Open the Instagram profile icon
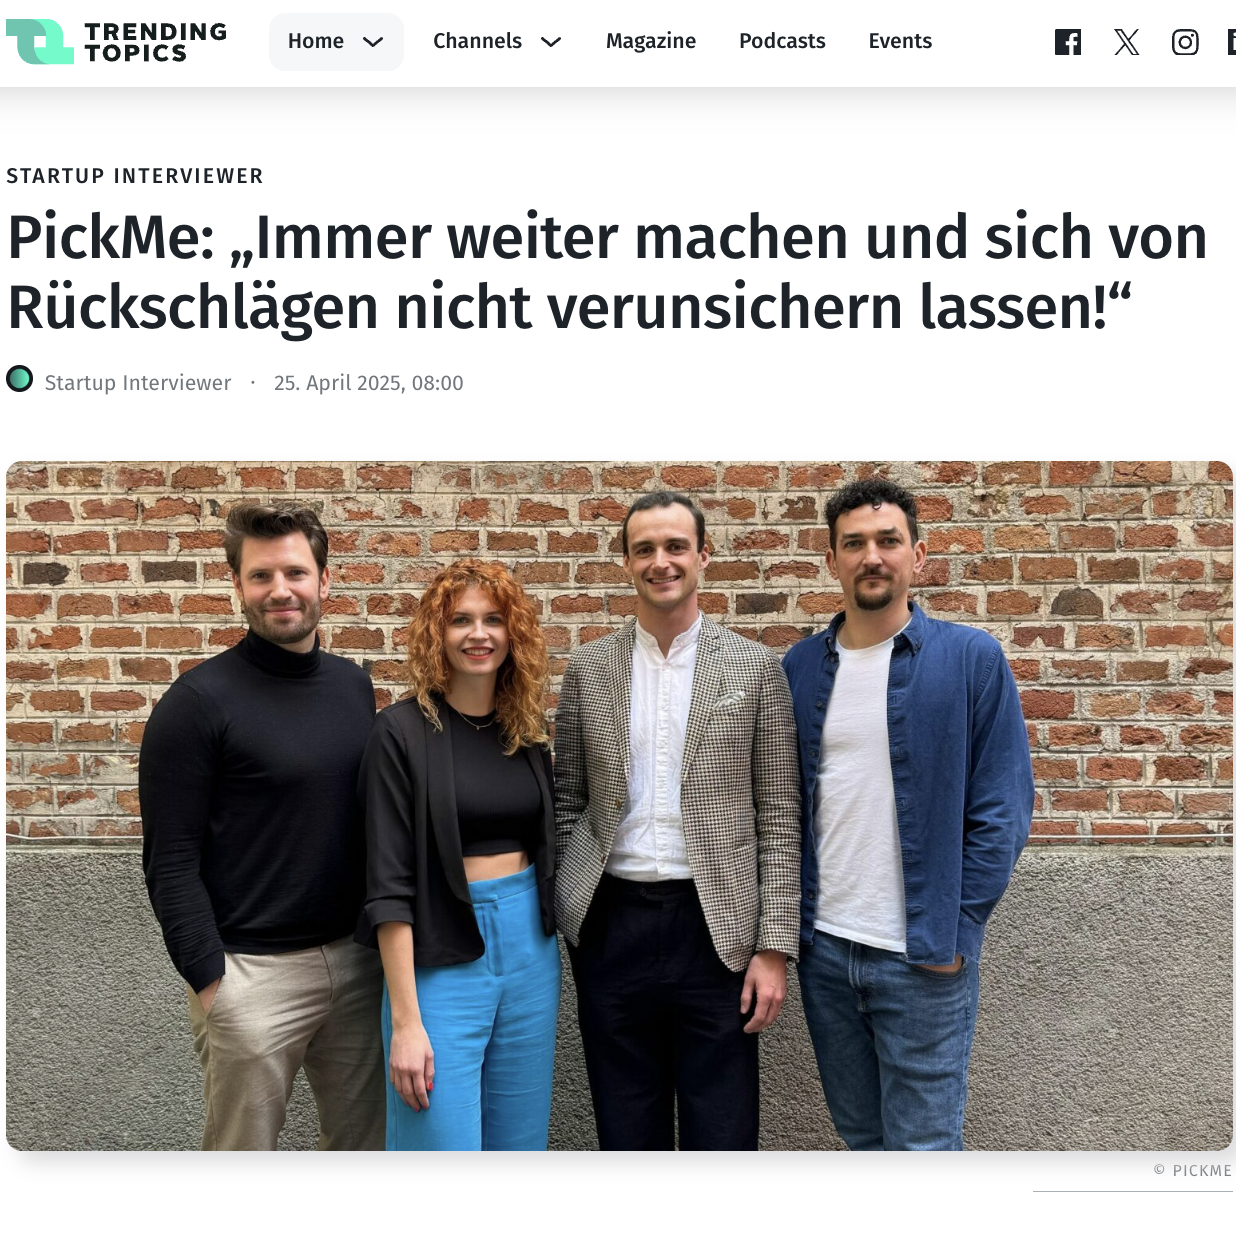This screenshot has width=1236, height=1236. [x=1185, y=42]
